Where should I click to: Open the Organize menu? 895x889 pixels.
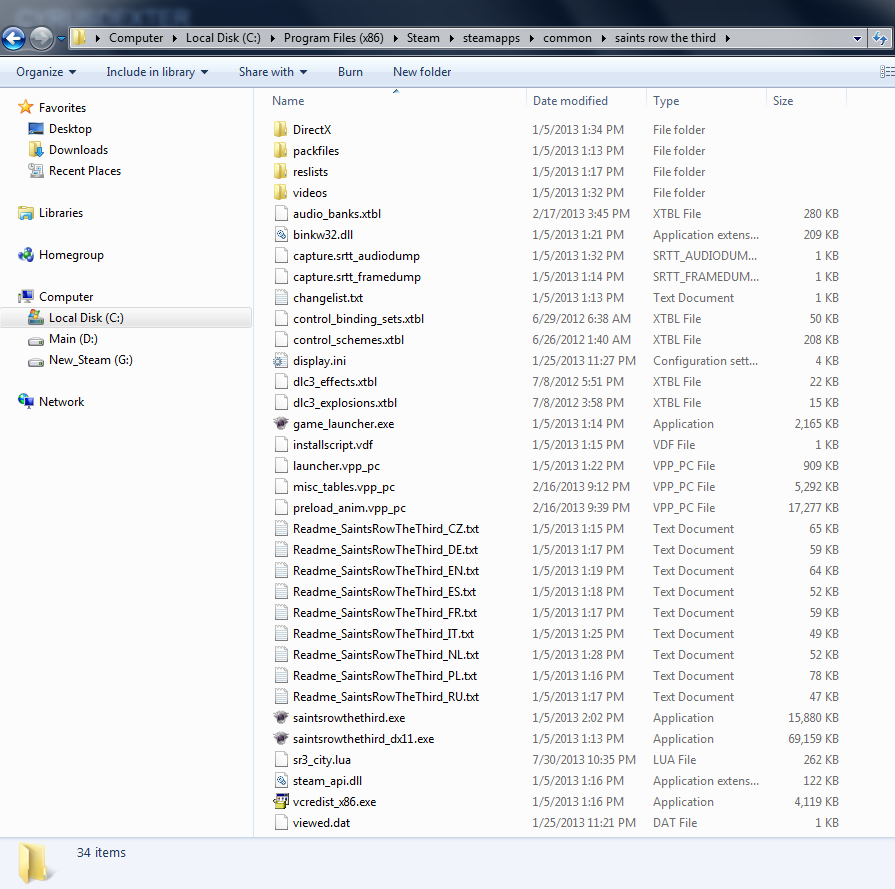[46, 72]
